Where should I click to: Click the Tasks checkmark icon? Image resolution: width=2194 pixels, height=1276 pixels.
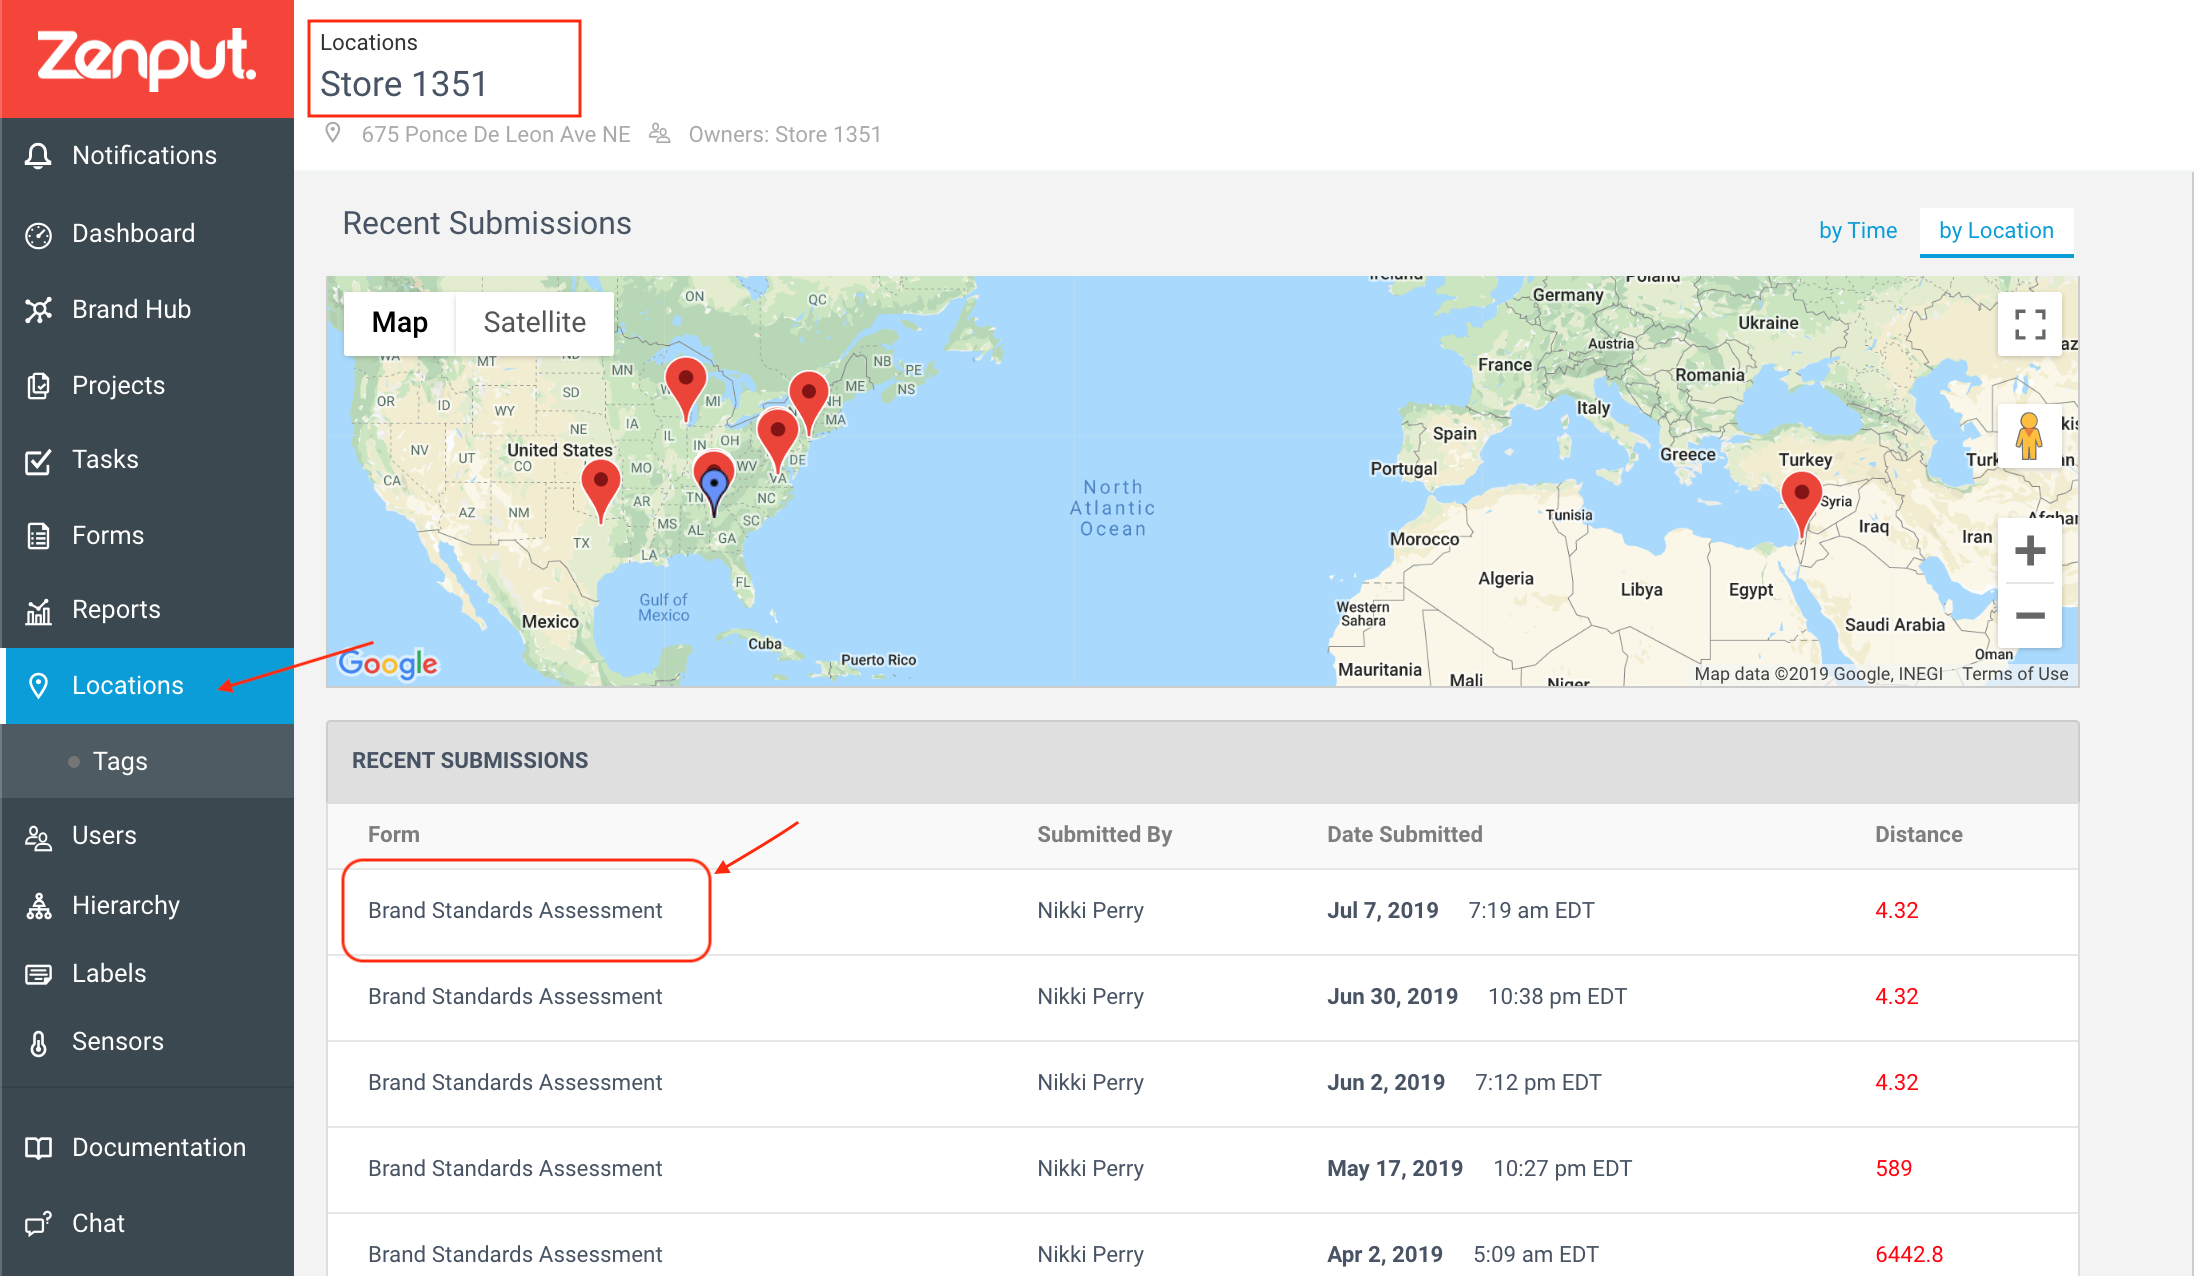point(38,460)
